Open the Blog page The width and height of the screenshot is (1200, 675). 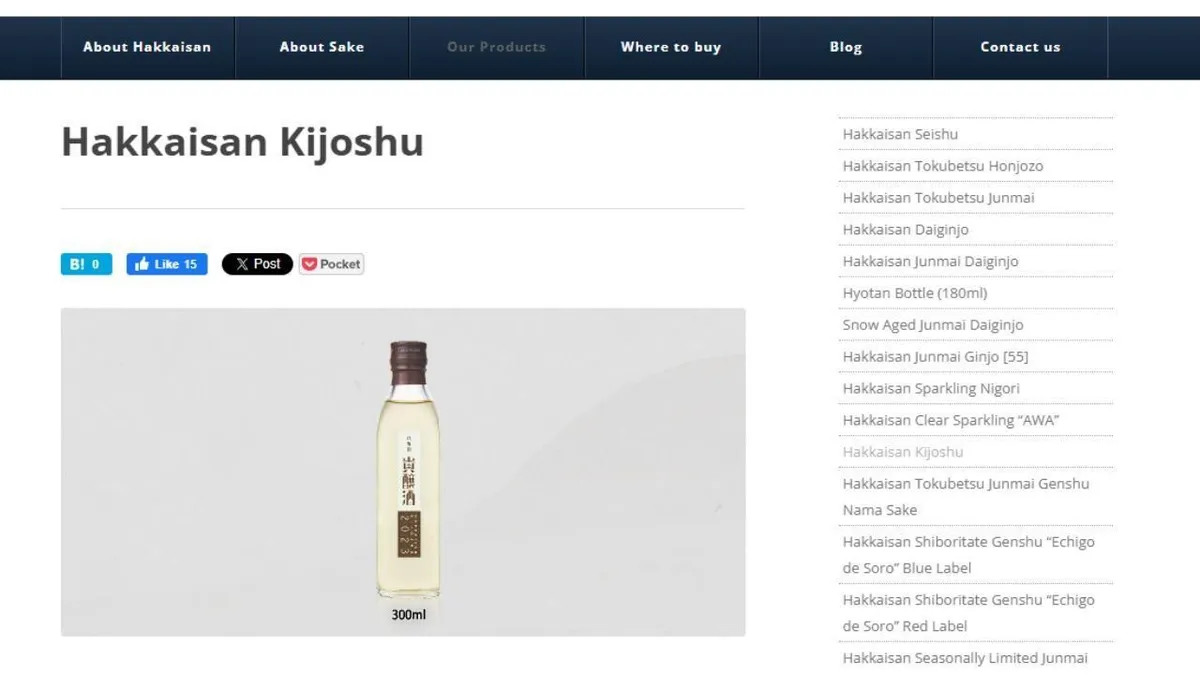[845, 47]
